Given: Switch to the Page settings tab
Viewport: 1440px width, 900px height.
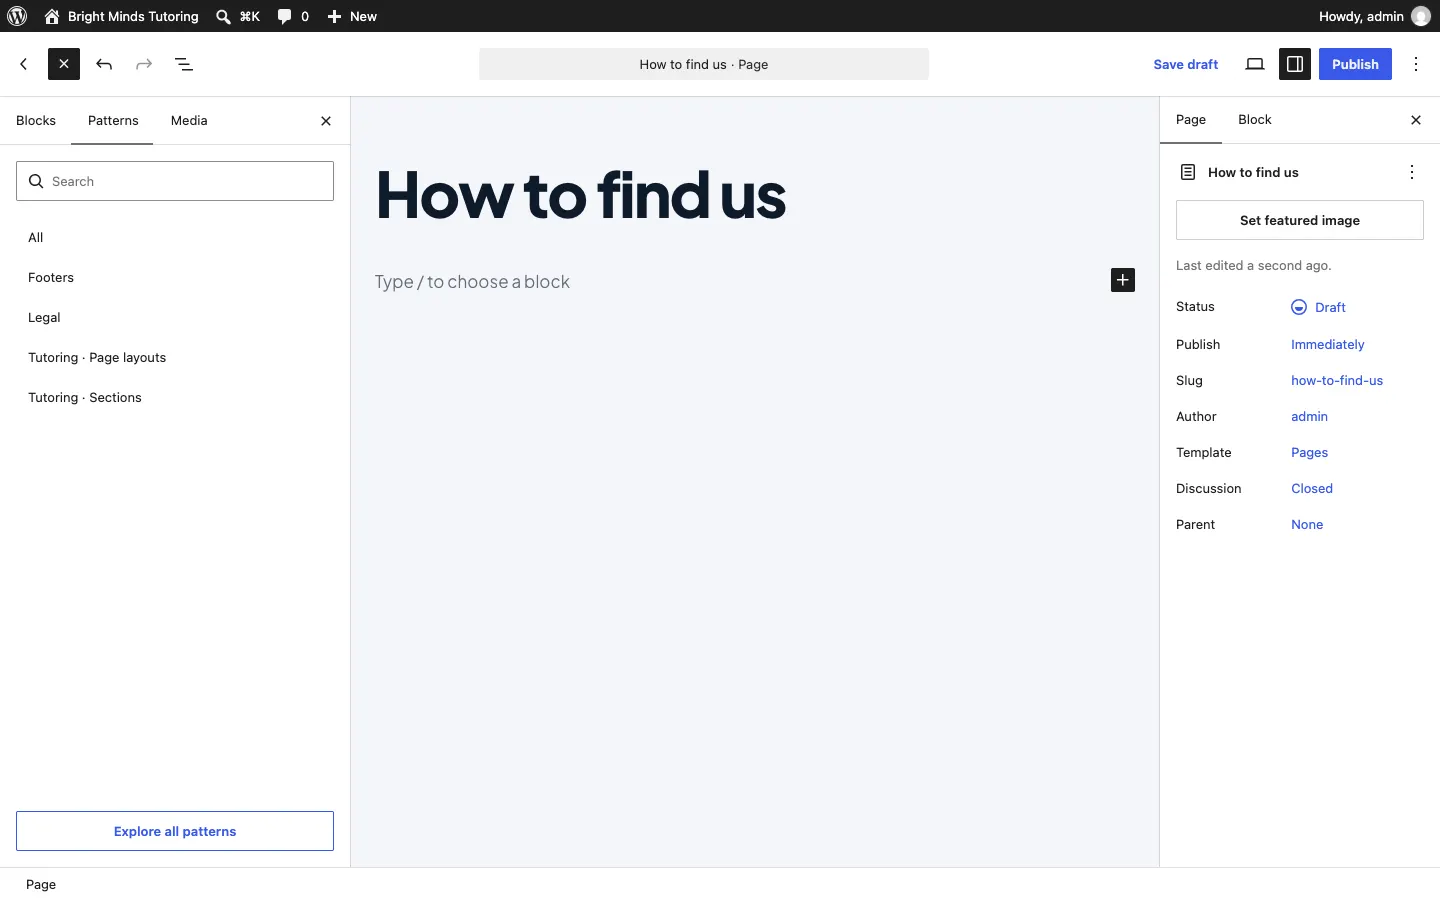Looking at the screenshot, I should pos(1191,120).
